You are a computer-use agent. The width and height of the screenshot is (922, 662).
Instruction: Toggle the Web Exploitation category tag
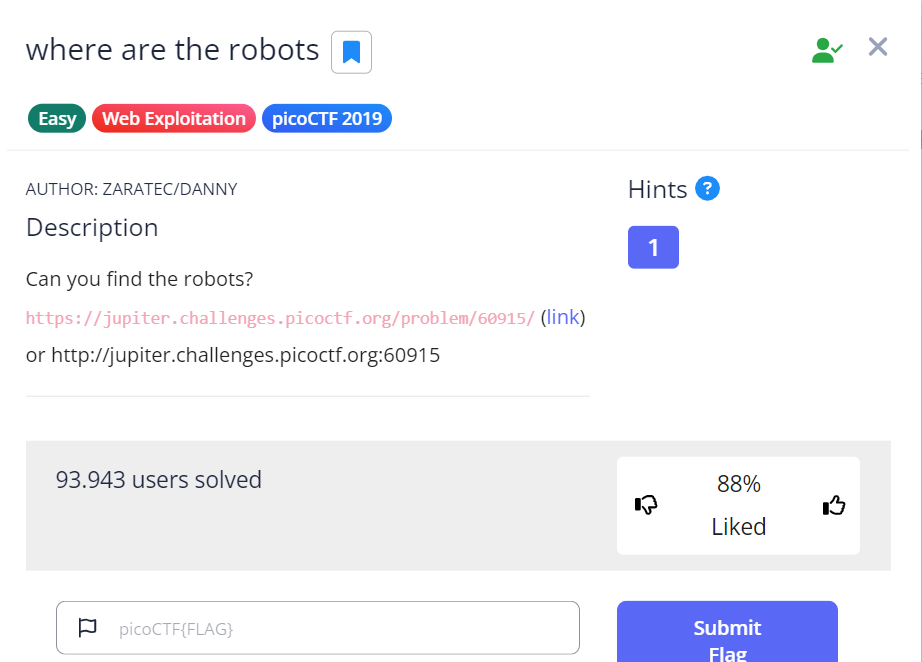point(173,118)
